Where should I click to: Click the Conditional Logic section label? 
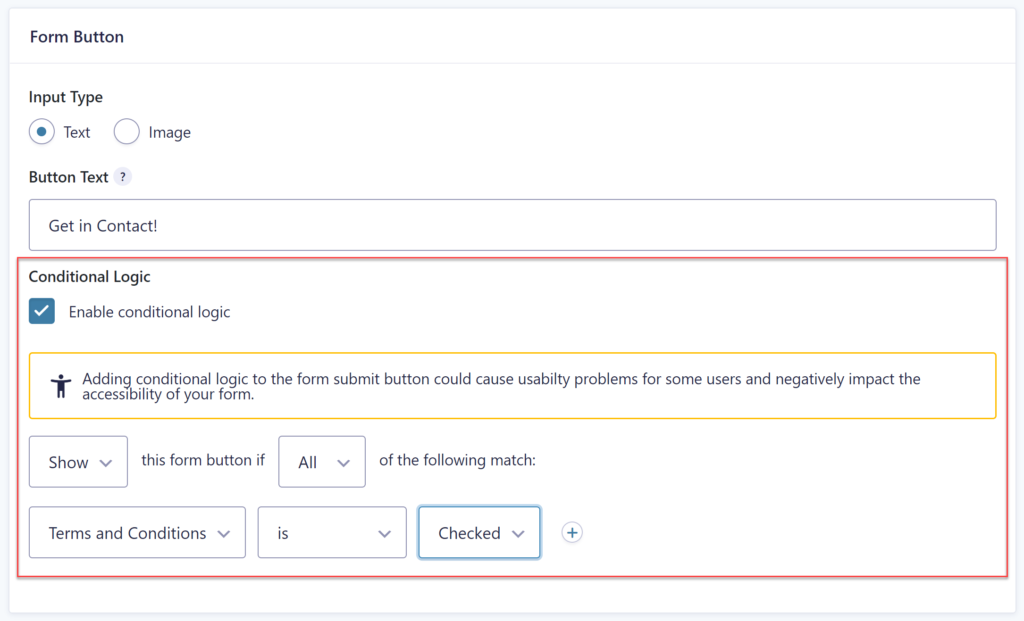(90, 276)
